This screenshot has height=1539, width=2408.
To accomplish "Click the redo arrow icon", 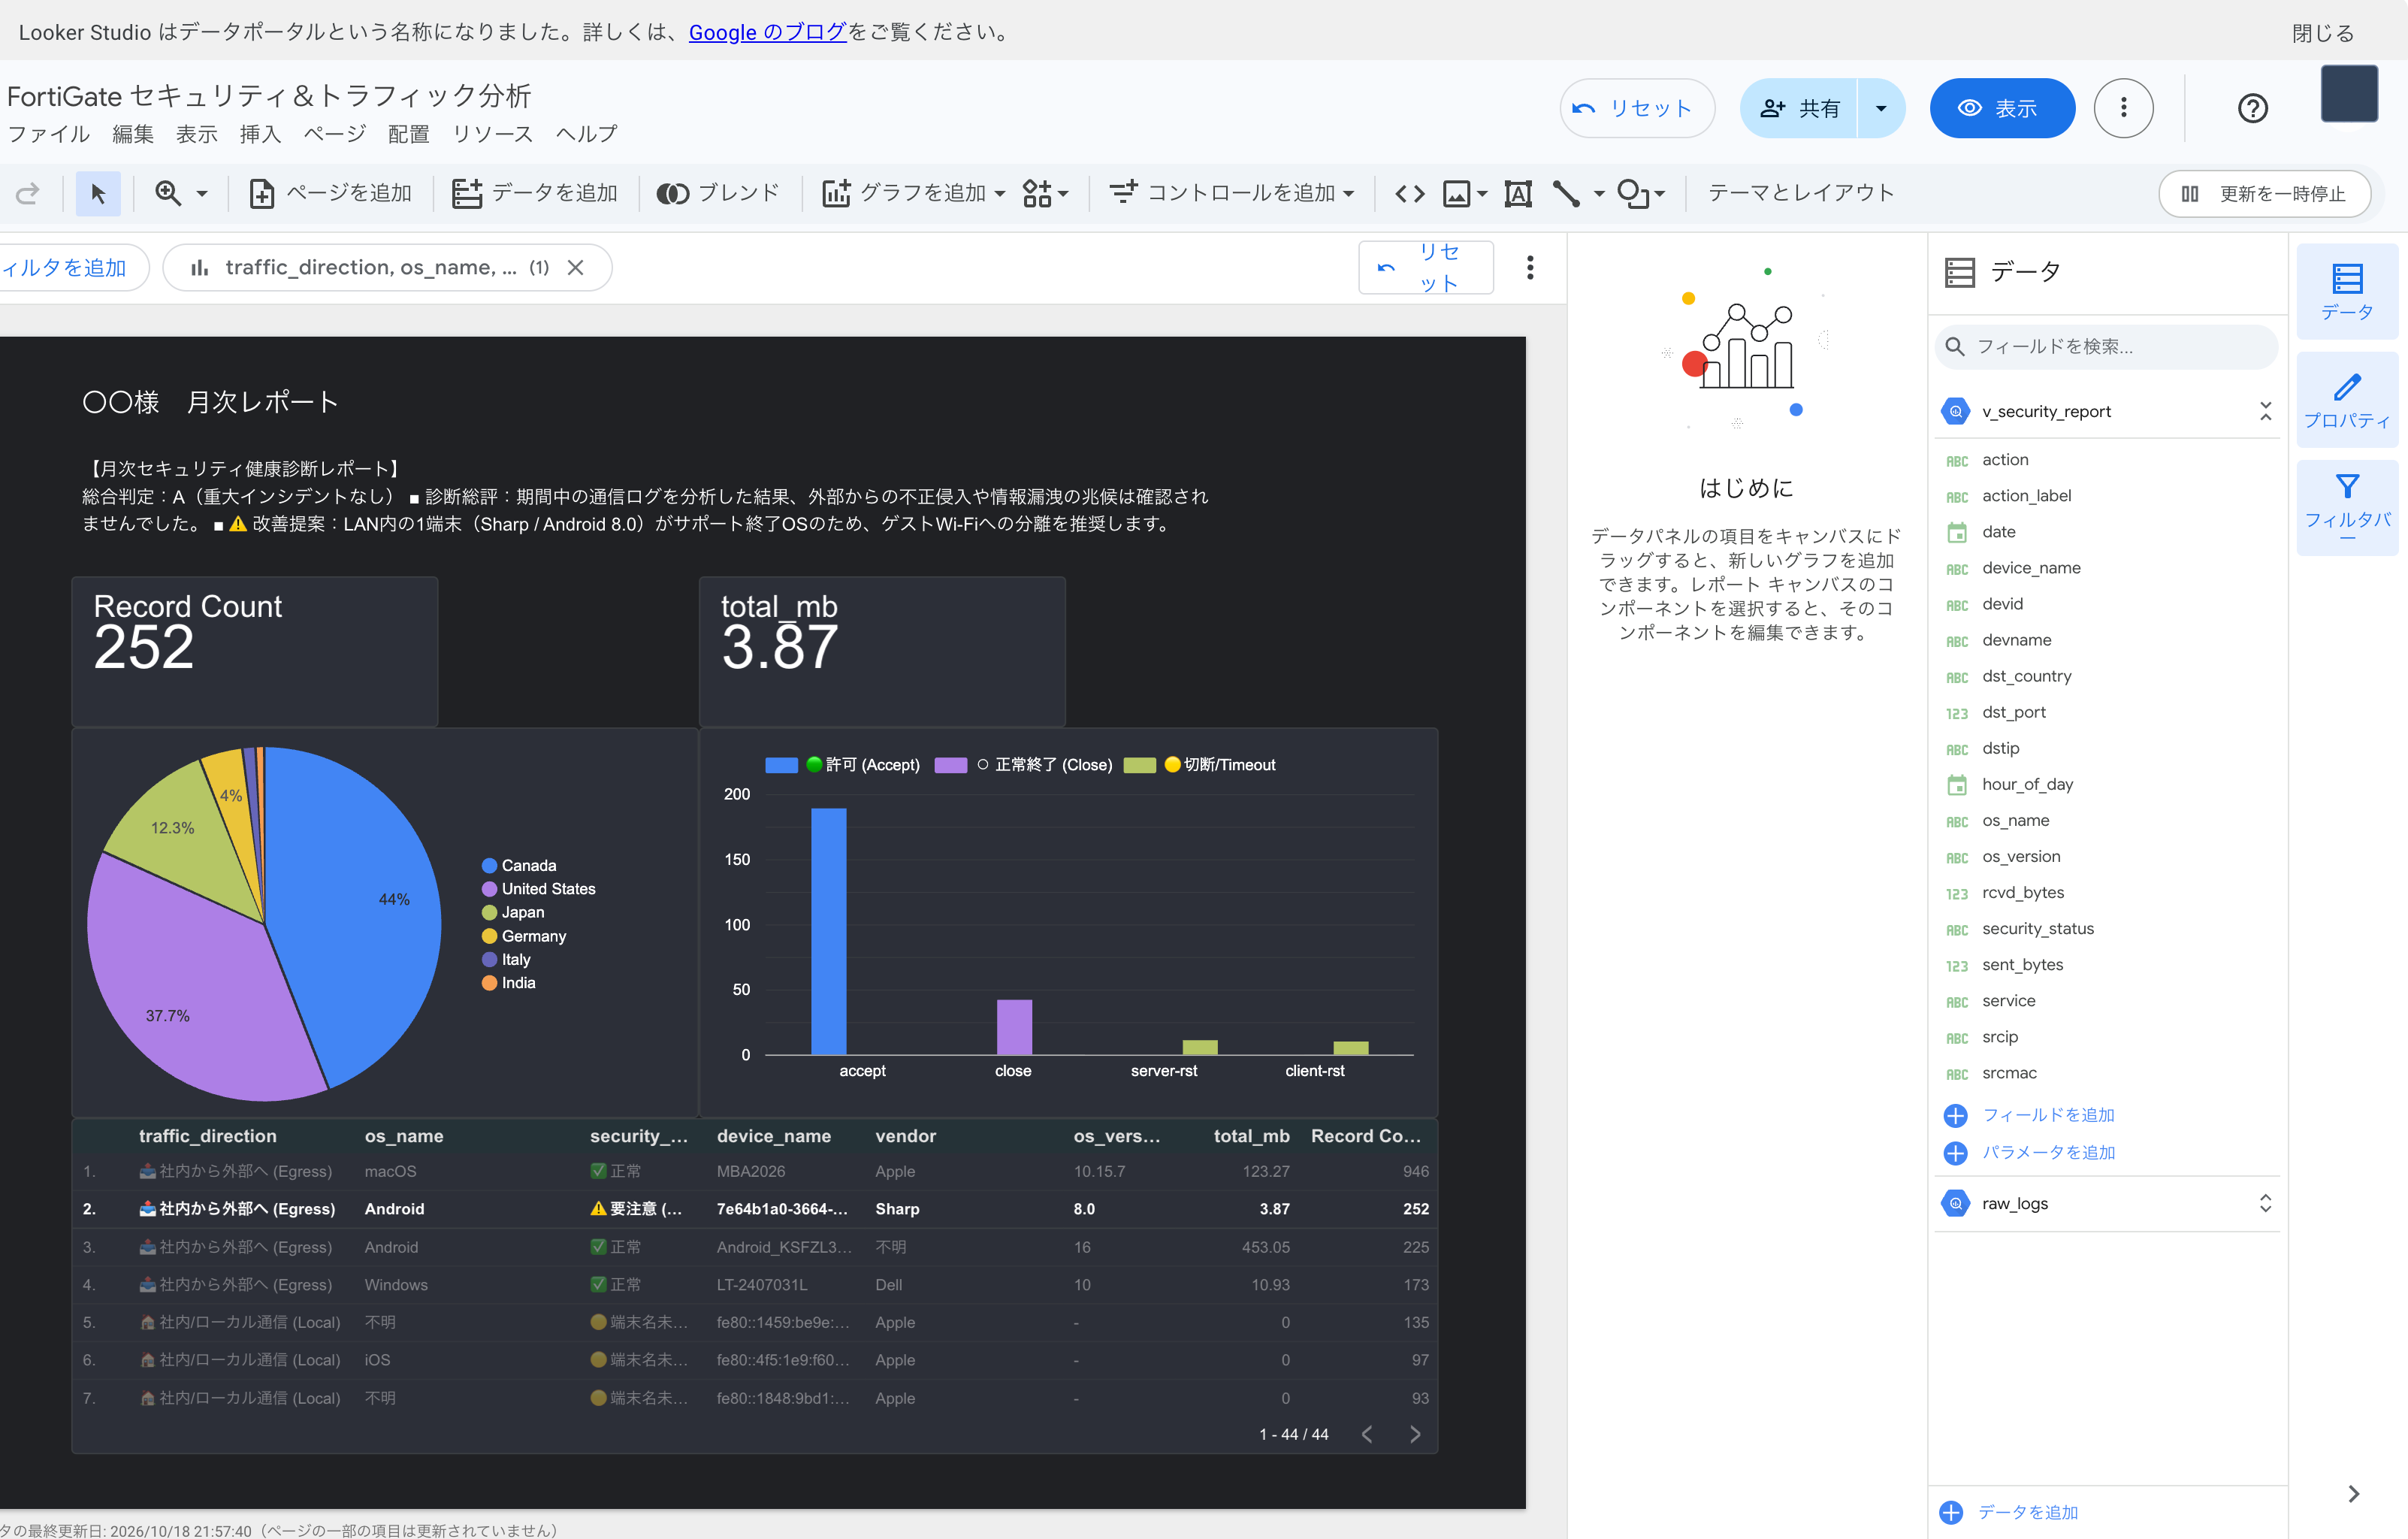I will tap(27, 193).
